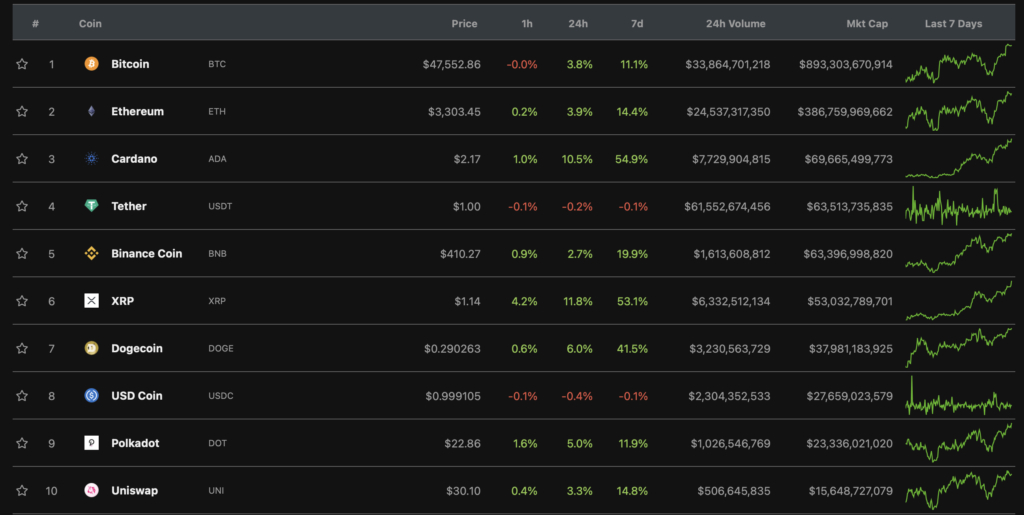Open the Ethereum coin name link
1024x515 pixels.
point(137,111)
